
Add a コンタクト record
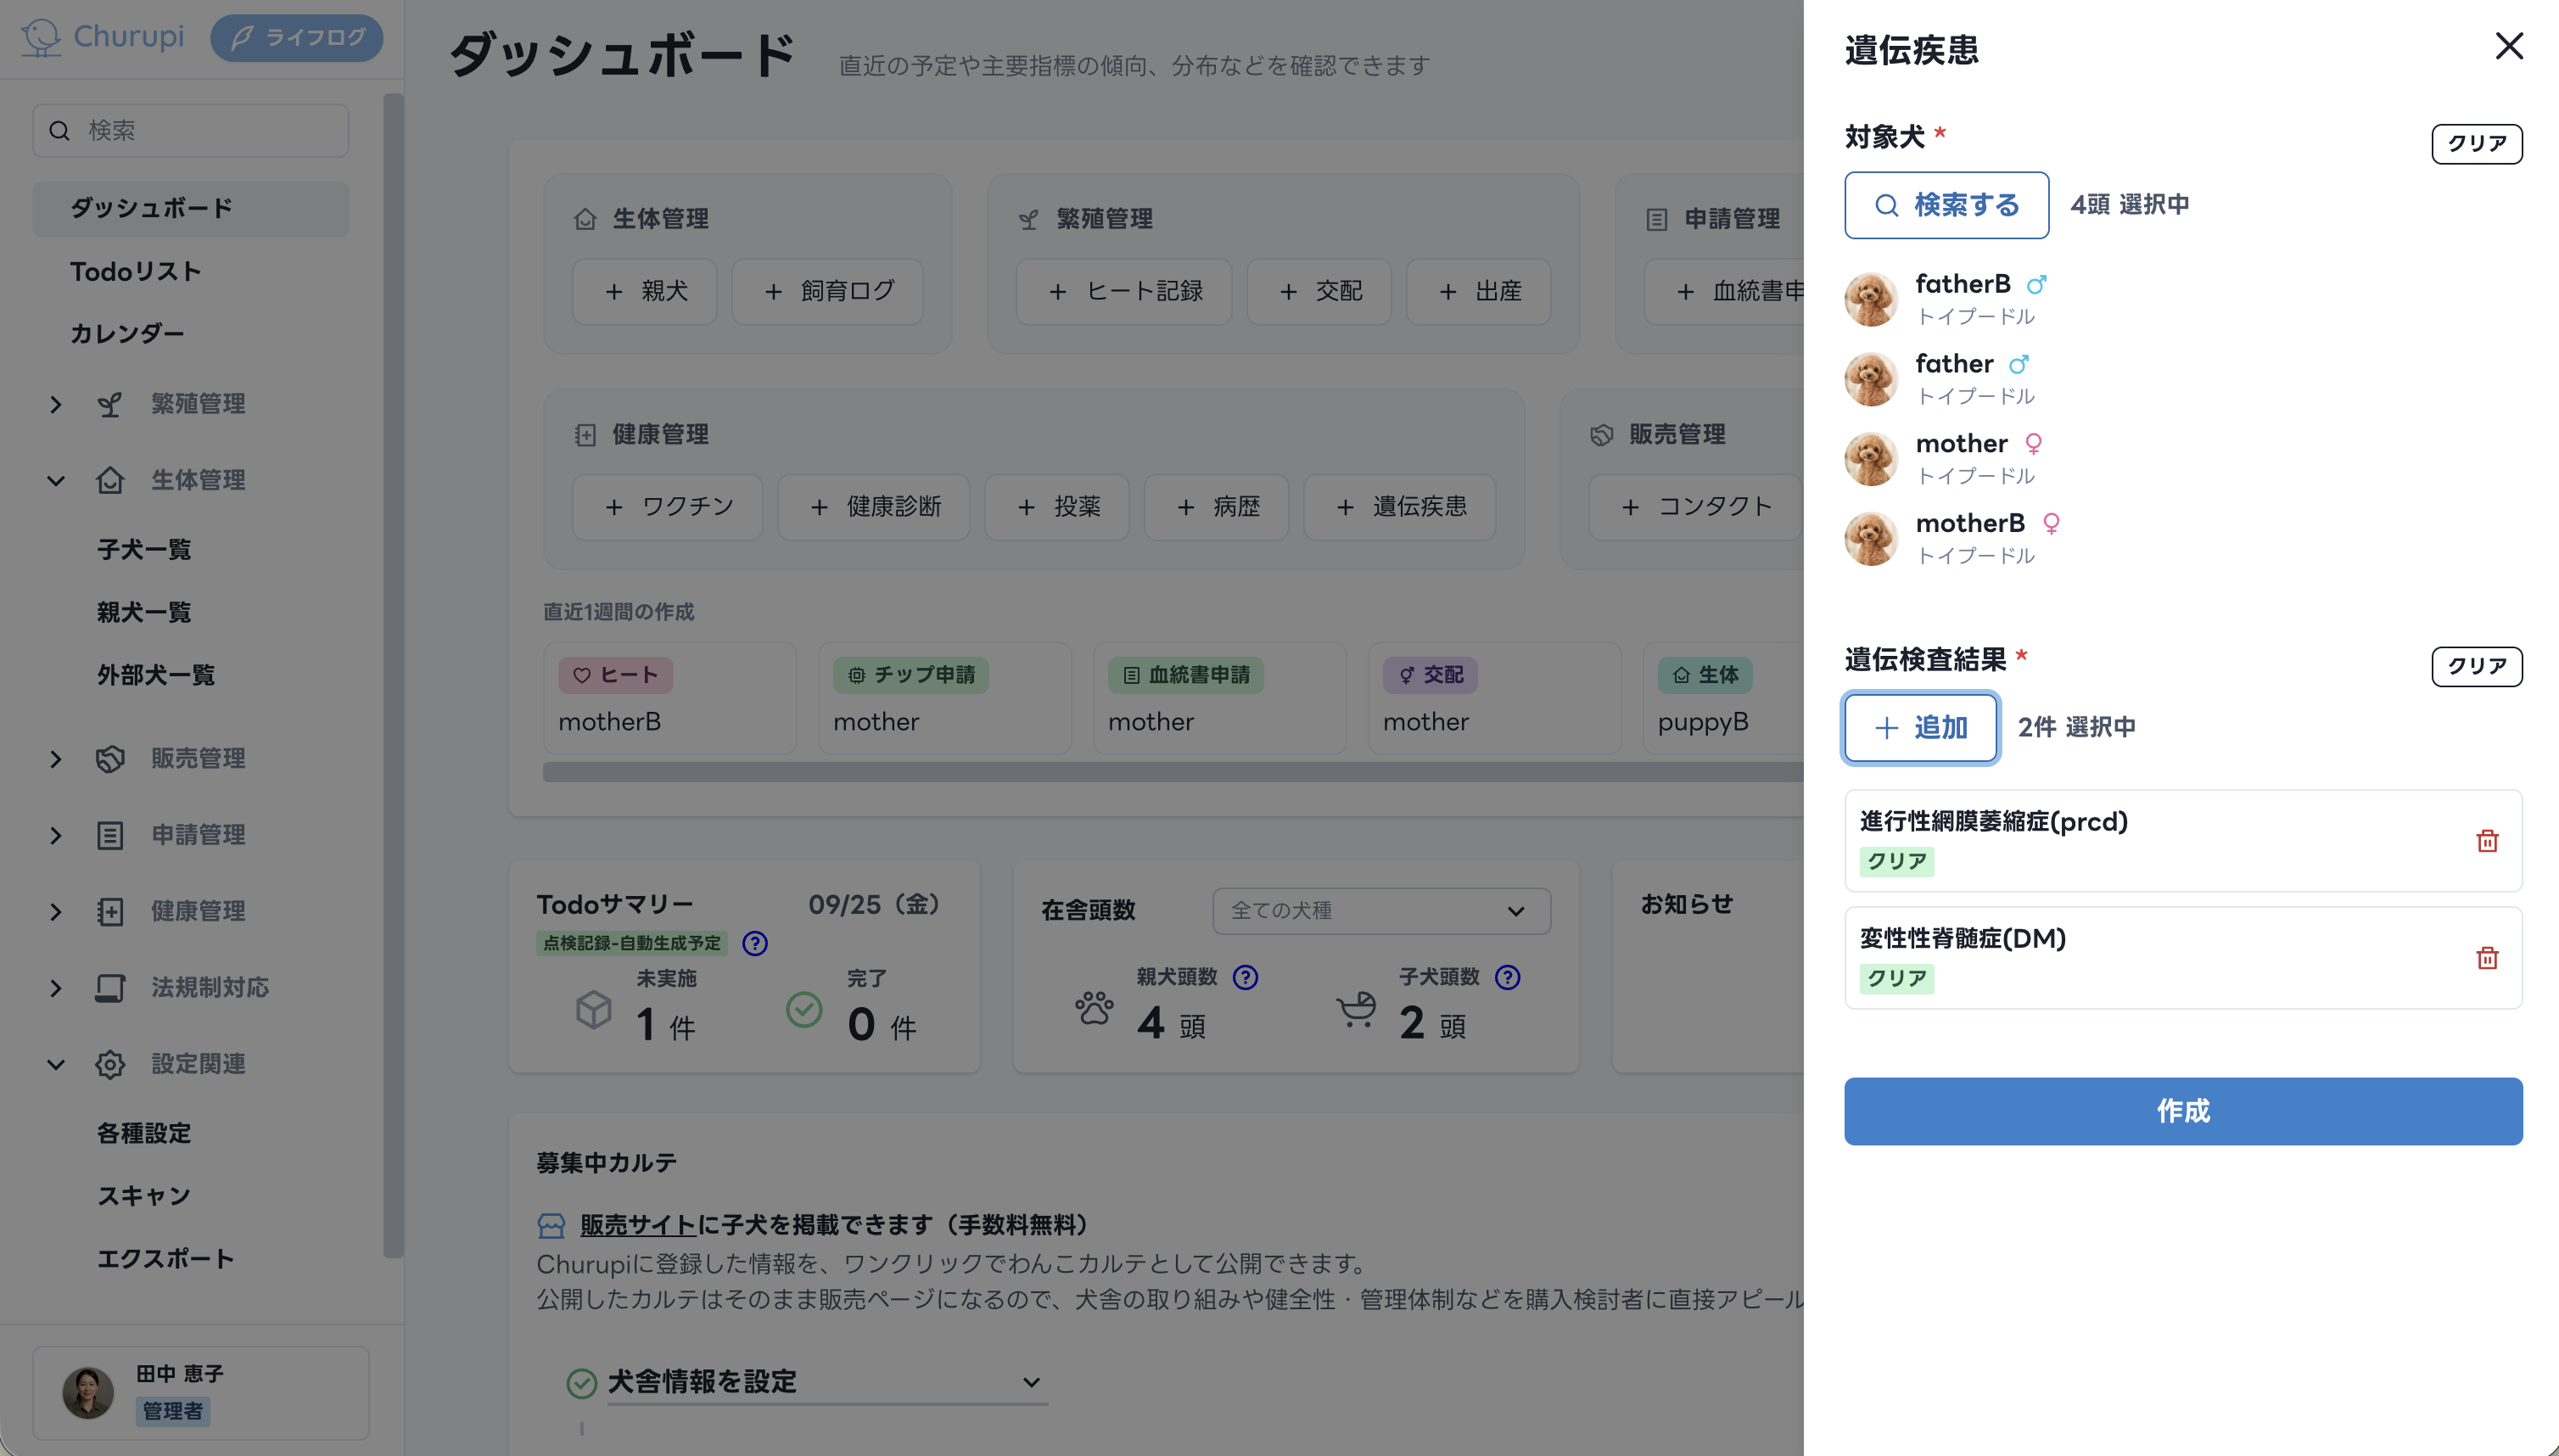(1696, 507)
